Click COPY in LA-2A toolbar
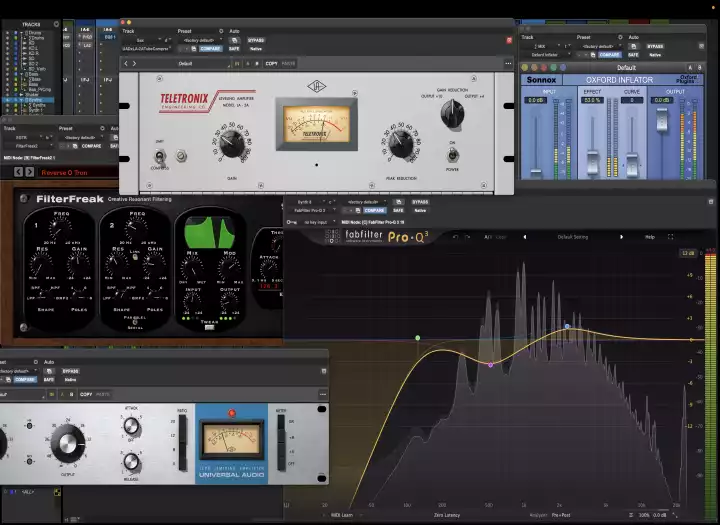 coord(271,63)
